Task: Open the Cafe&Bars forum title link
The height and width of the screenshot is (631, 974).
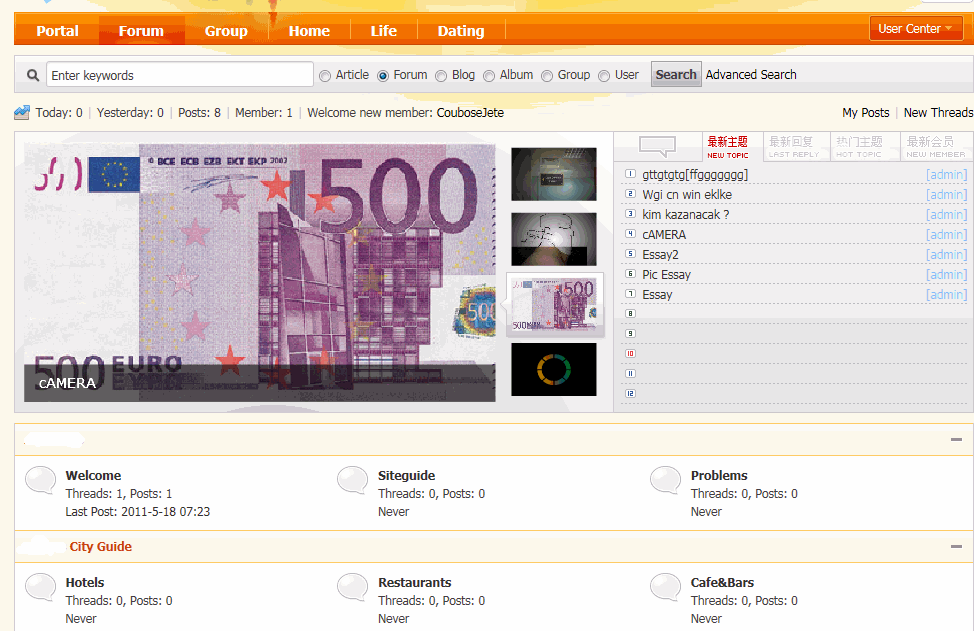Action: pos(722,583)
